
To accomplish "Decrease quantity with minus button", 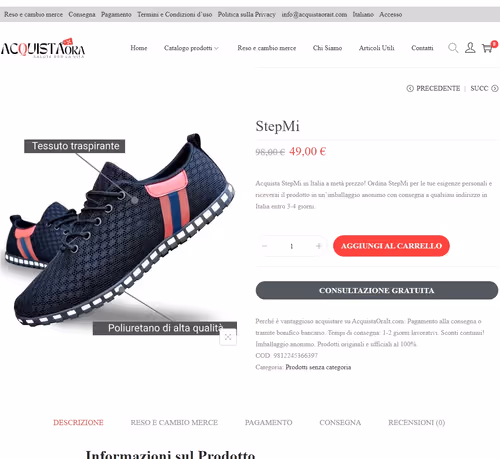I will [x=265, y=246].
